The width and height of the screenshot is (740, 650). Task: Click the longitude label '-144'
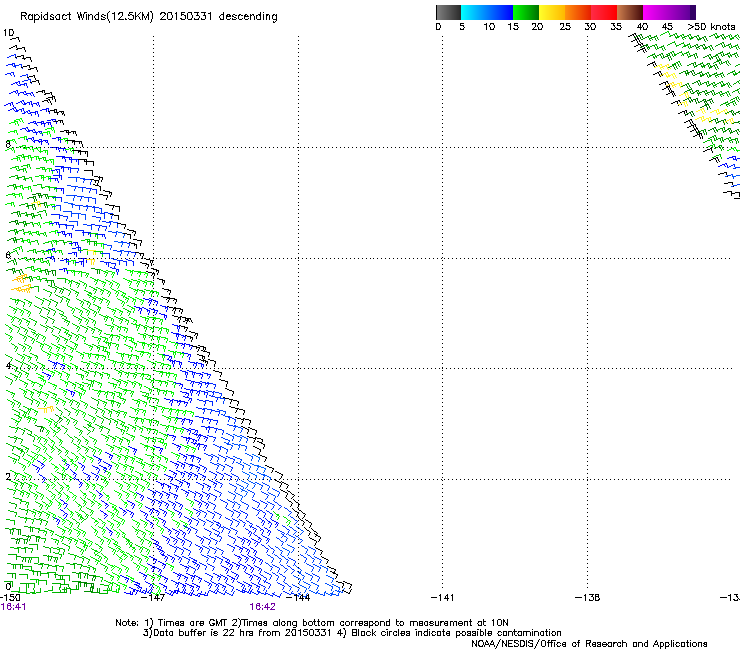tap(298, 598)
